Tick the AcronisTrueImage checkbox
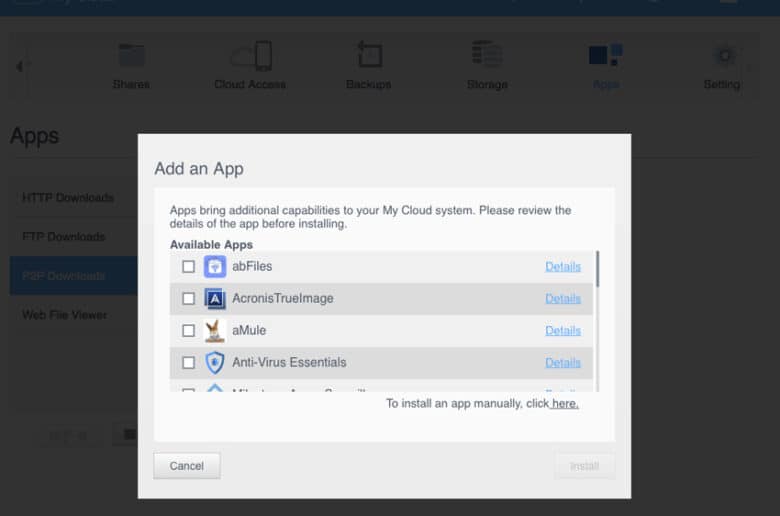 click(189, 299)
